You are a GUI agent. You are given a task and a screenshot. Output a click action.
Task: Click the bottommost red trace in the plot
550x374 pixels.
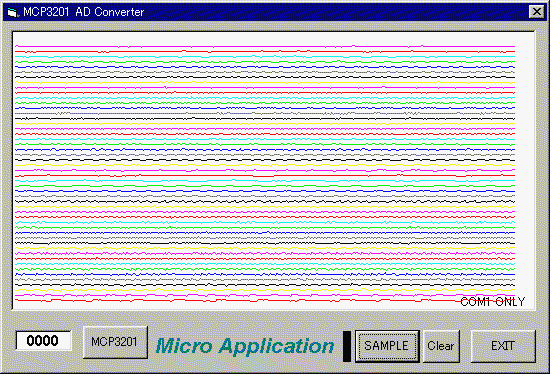pyautogui.click(x=265, y=300)
